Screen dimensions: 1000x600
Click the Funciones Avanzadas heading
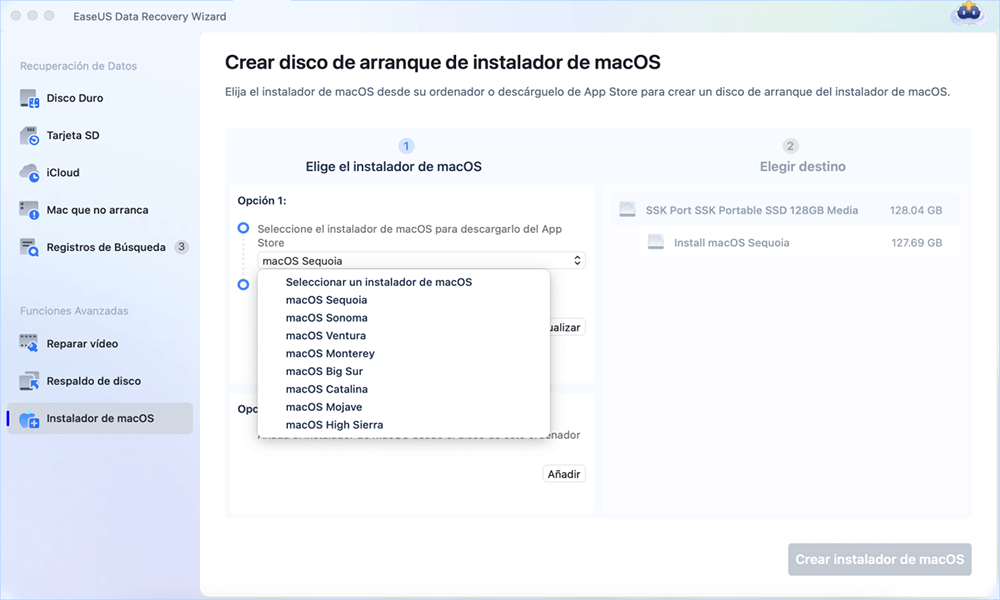click(74, 311)
